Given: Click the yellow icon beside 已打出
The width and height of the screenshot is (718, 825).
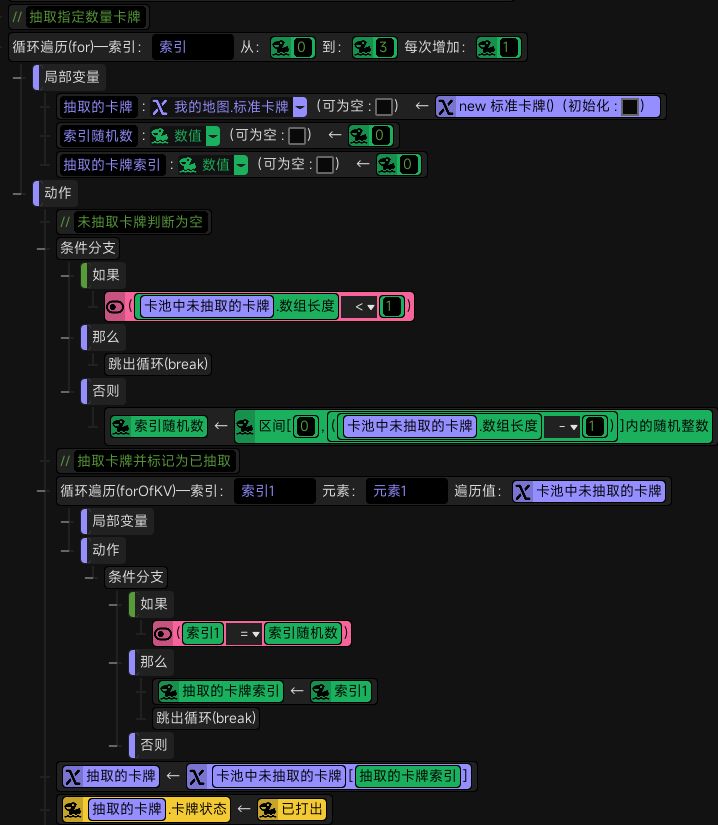Looking at the screenshot, I should click(268, 809).
